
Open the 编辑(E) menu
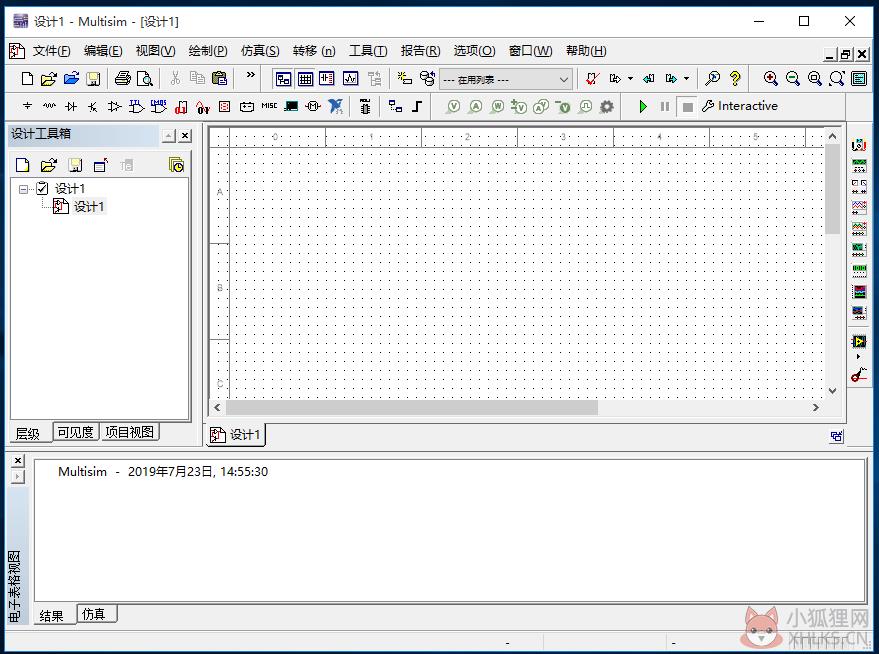[103, 51]
